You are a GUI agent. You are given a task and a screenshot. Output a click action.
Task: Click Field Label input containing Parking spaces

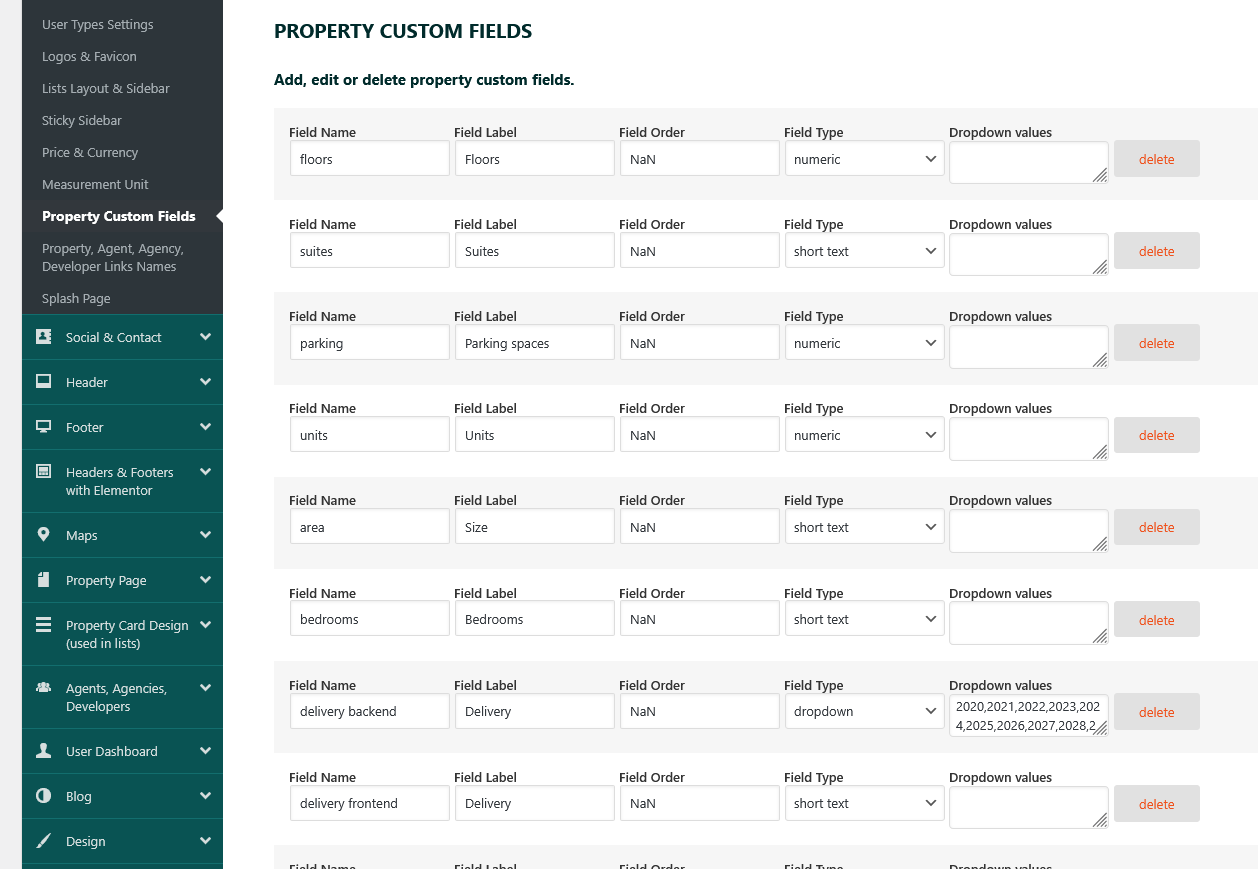point(534,343)
